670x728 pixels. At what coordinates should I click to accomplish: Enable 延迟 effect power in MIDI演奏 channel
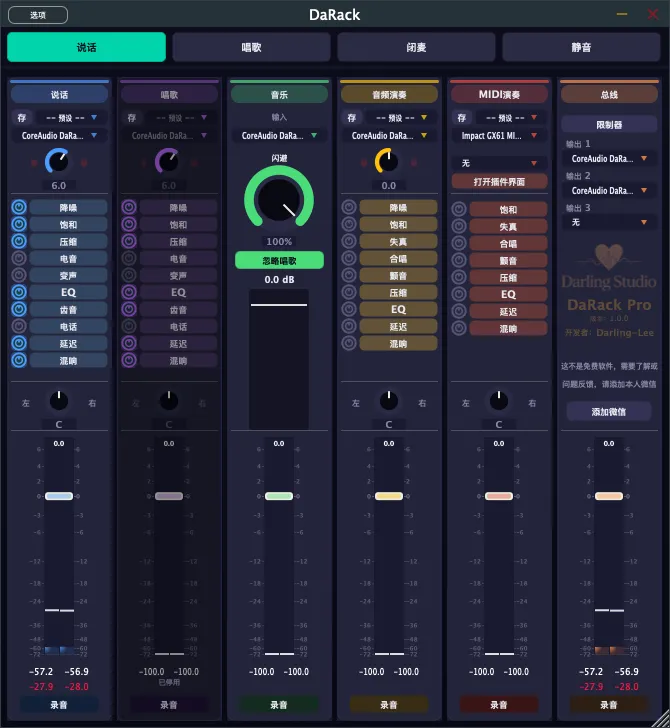click(x=459, y=311)
